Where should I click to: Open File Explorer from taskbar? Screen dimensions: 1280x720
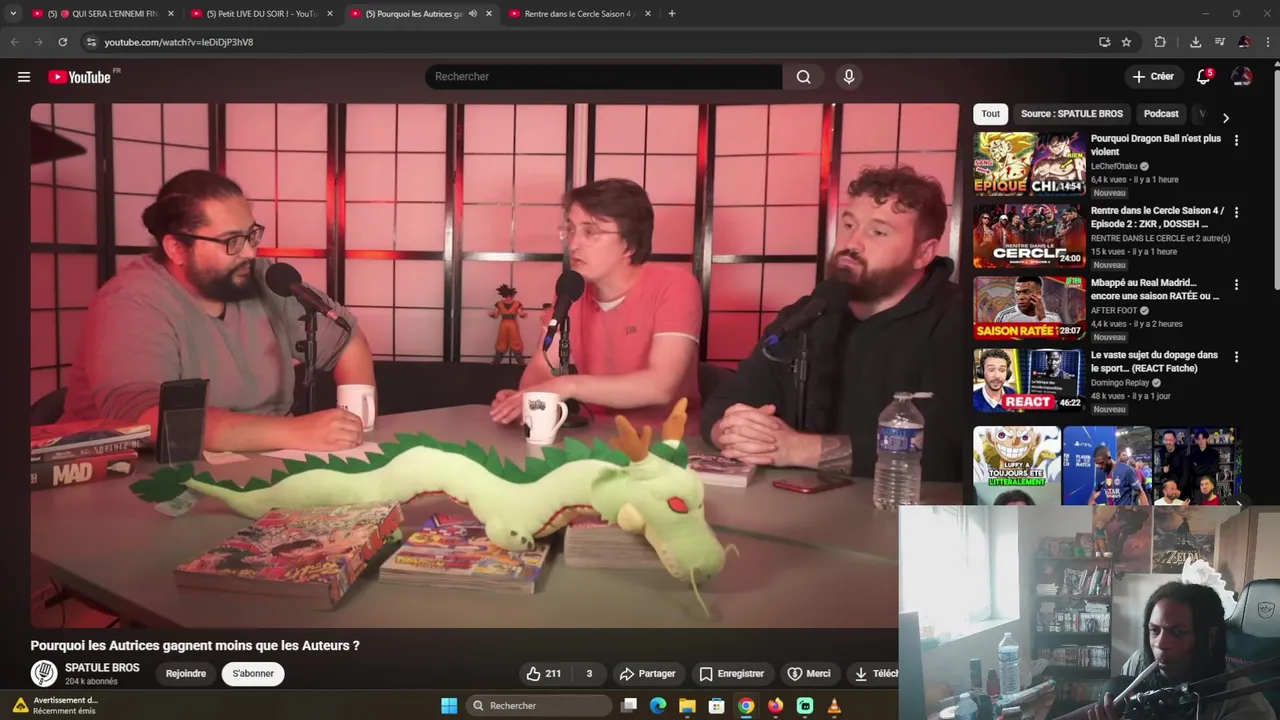(687, 706)
